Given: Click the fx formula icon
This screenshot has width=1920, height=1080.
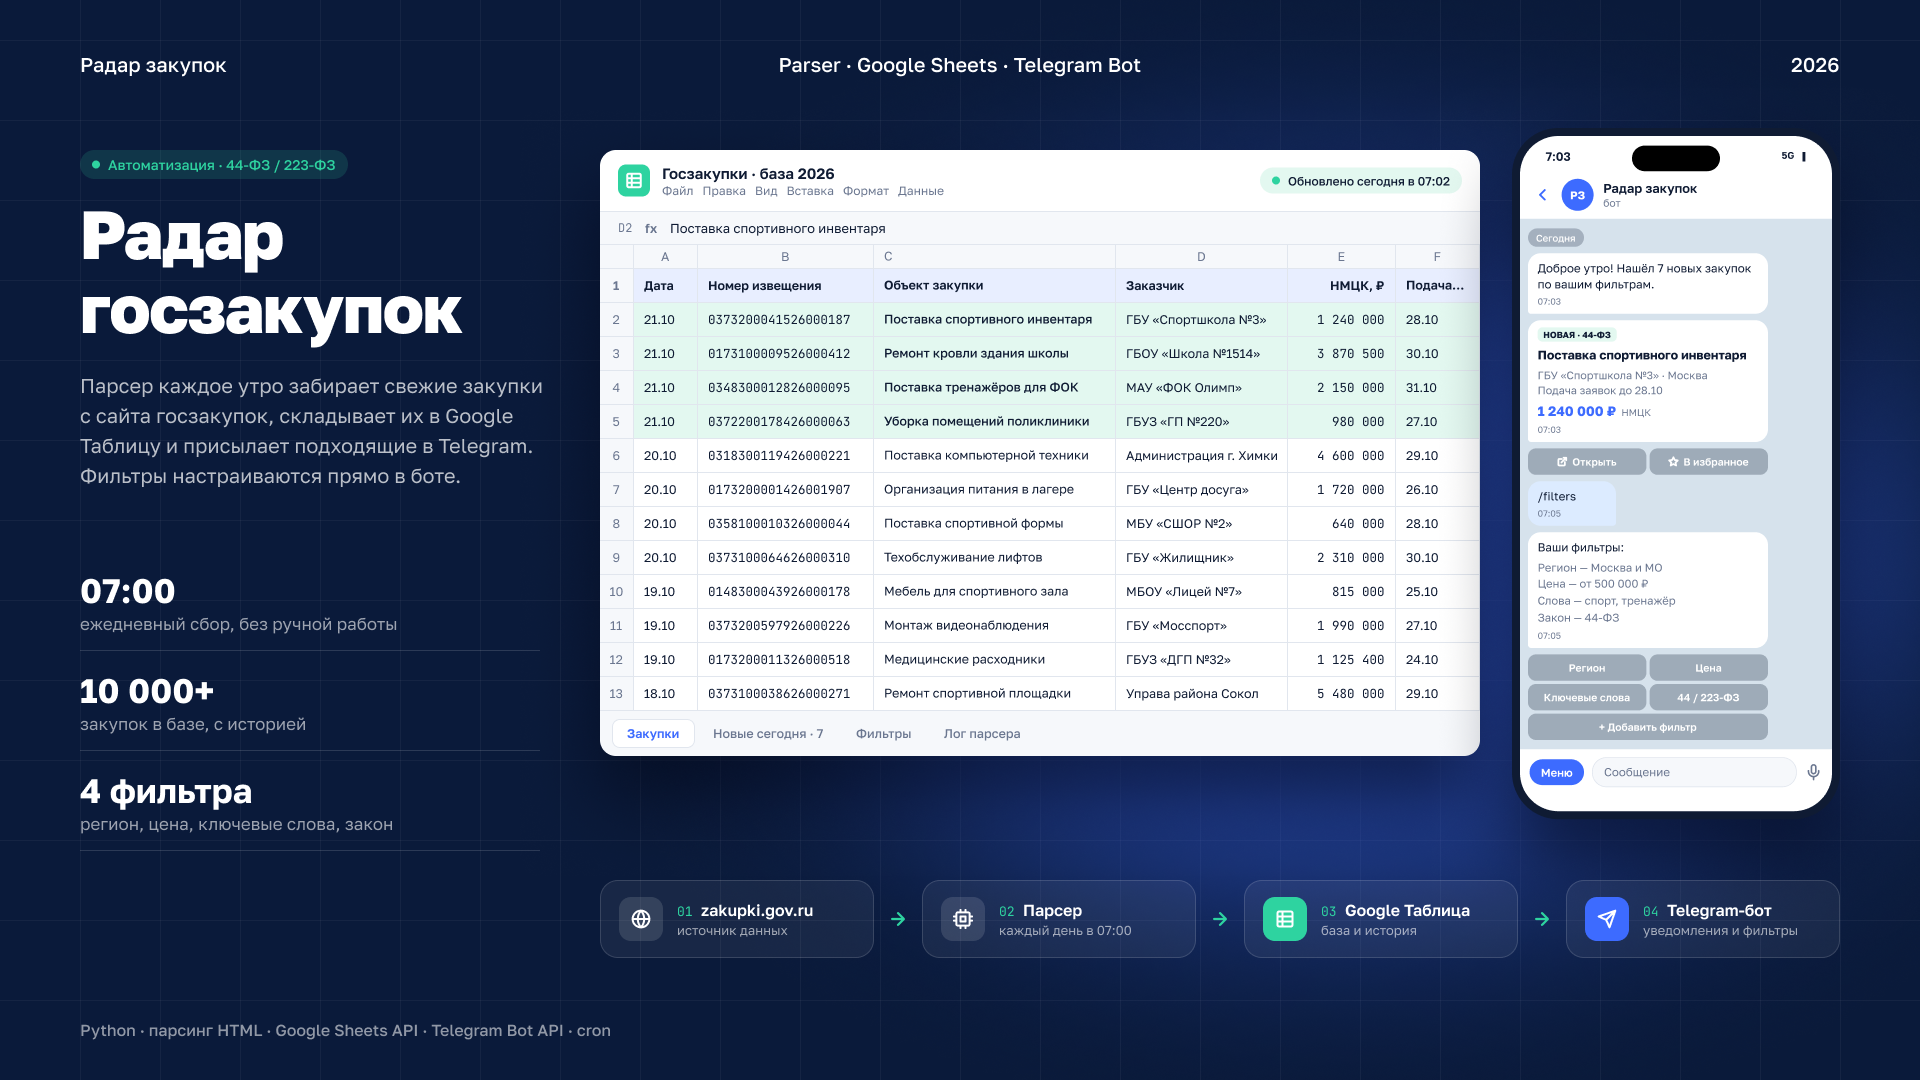Looking at the screenshot, I should click(x=651, y=228).
